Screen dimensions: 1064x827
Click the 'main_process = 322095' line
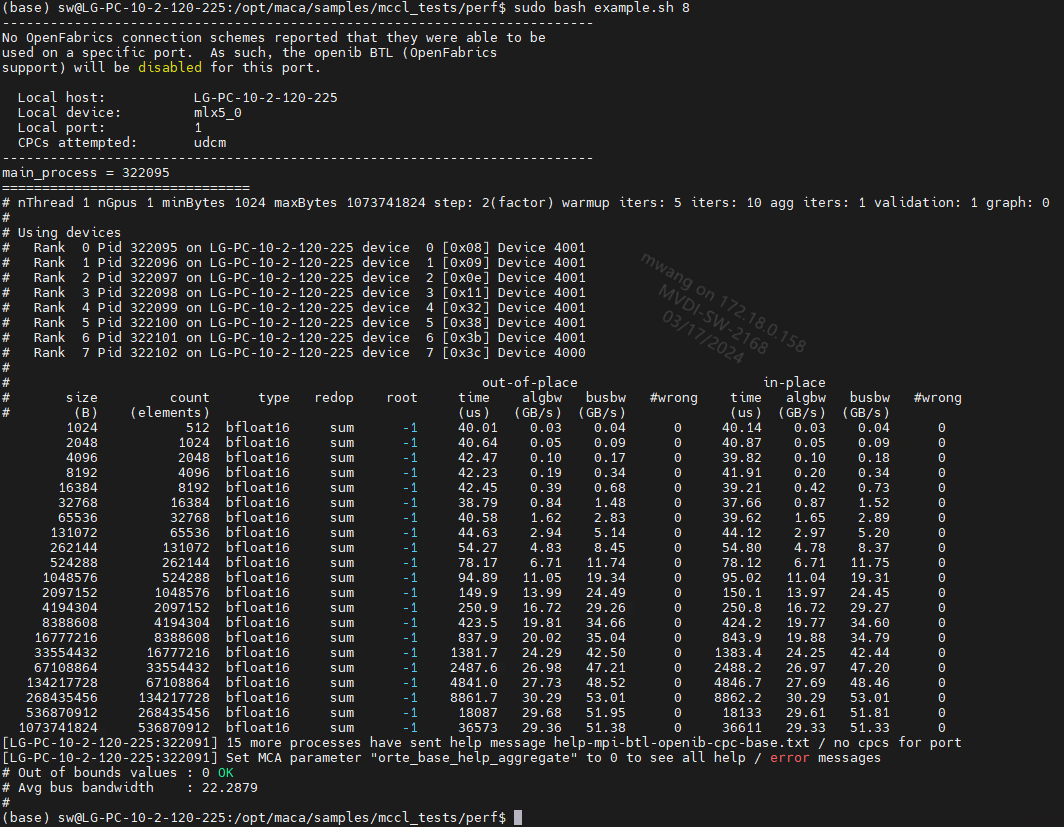tap(86, 173)
